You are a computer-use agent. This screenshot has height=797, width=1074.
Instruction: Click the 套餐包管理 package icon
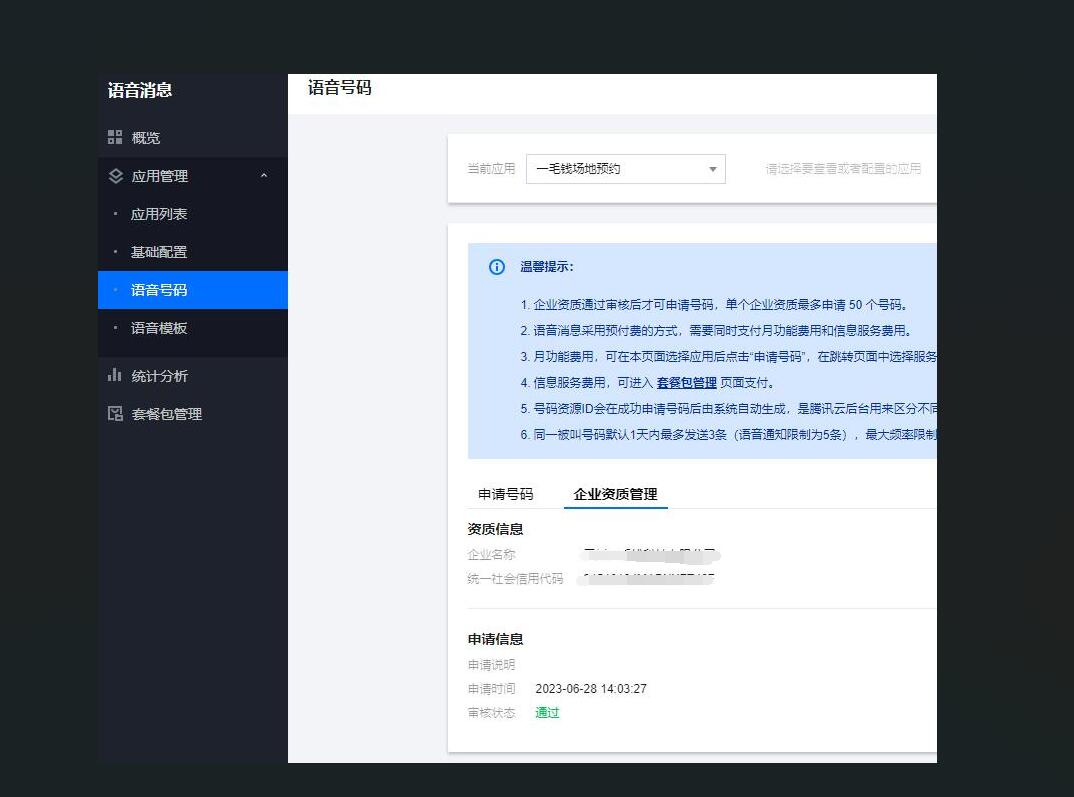click(115, 414)
